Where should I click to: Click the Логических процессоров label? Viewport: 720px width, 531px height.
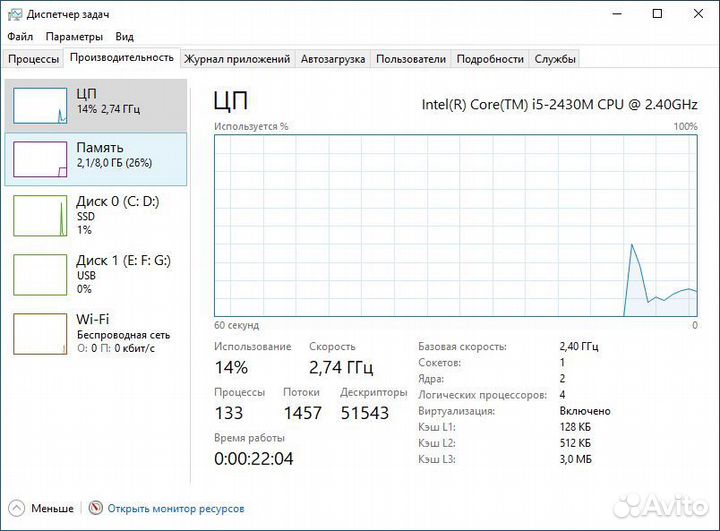[x=483, y=395]
